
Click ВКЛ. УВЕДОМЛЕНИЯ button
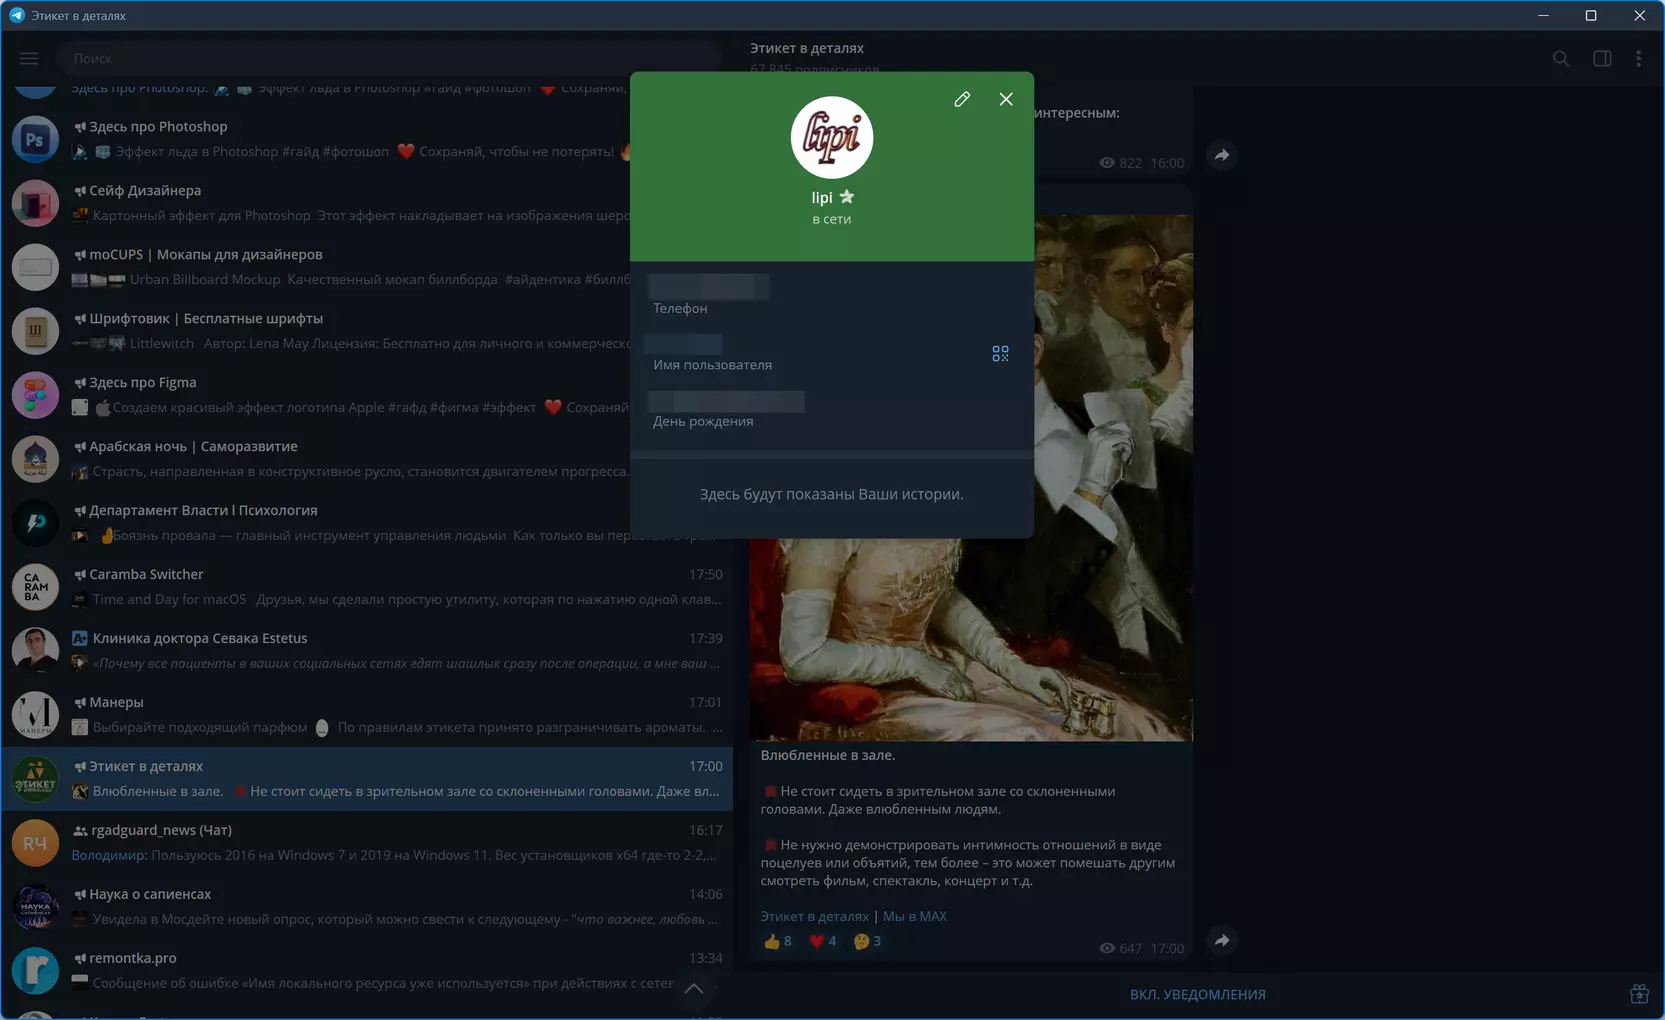click(1198, 994)
